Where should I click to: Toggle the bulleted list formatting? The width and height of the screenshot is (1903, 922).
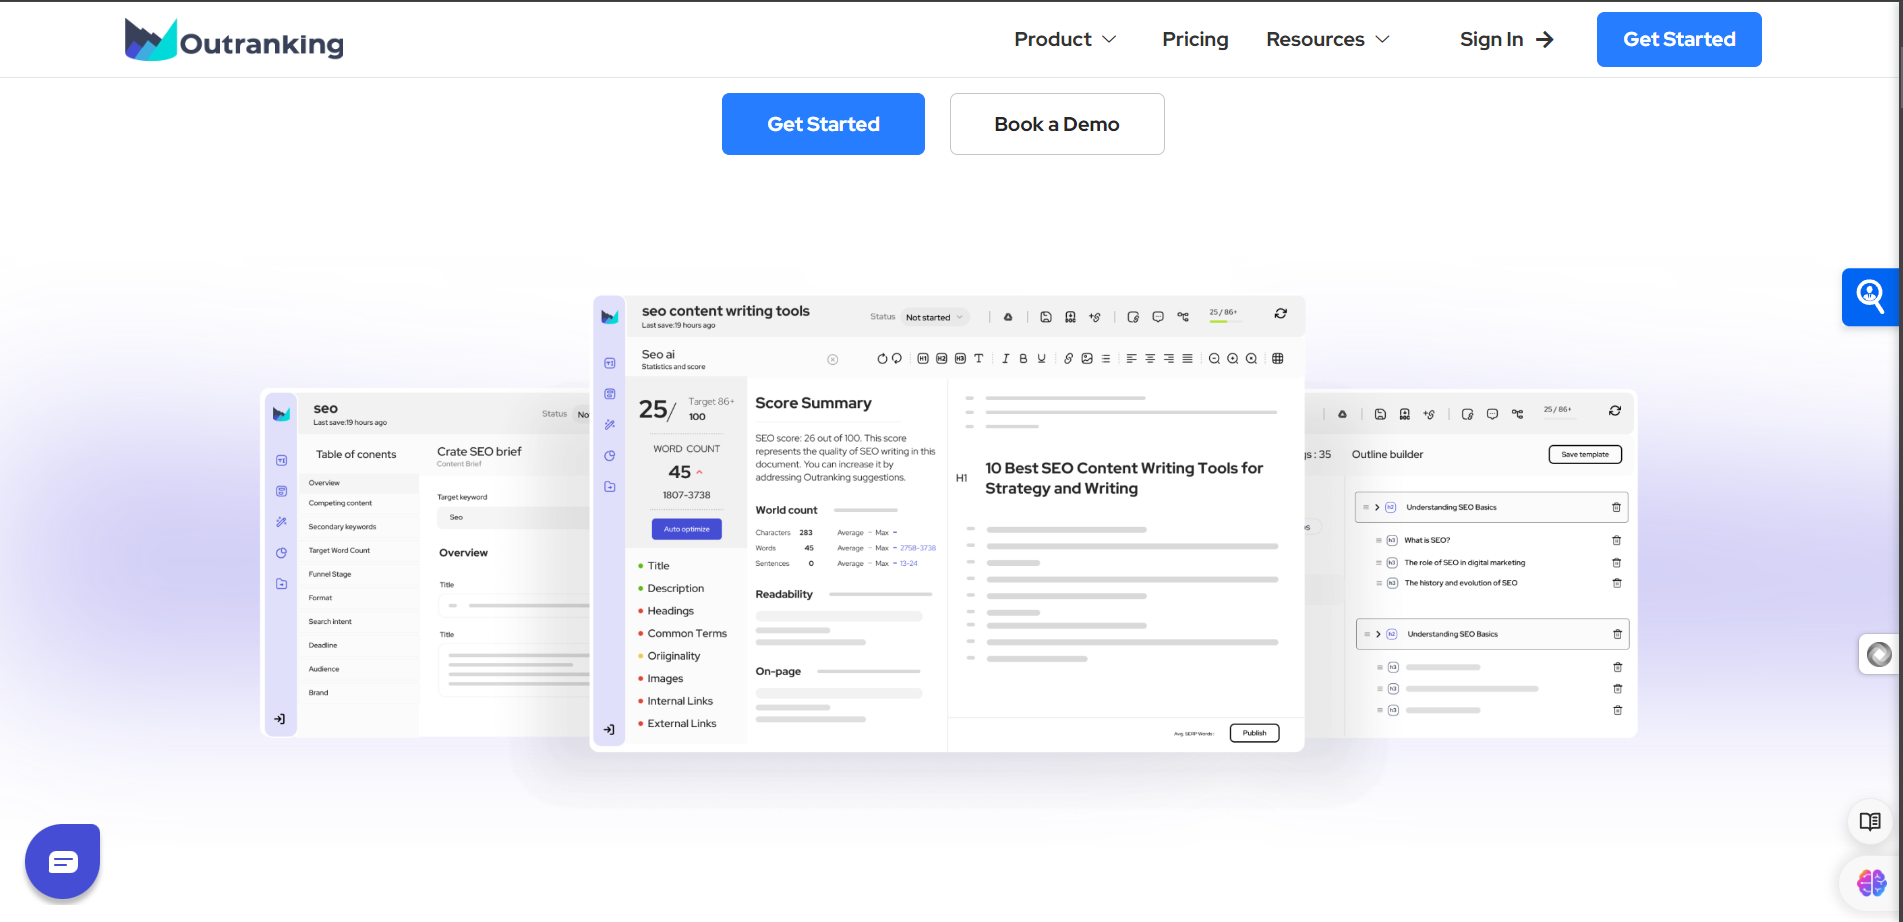(x=1106, y=359)
